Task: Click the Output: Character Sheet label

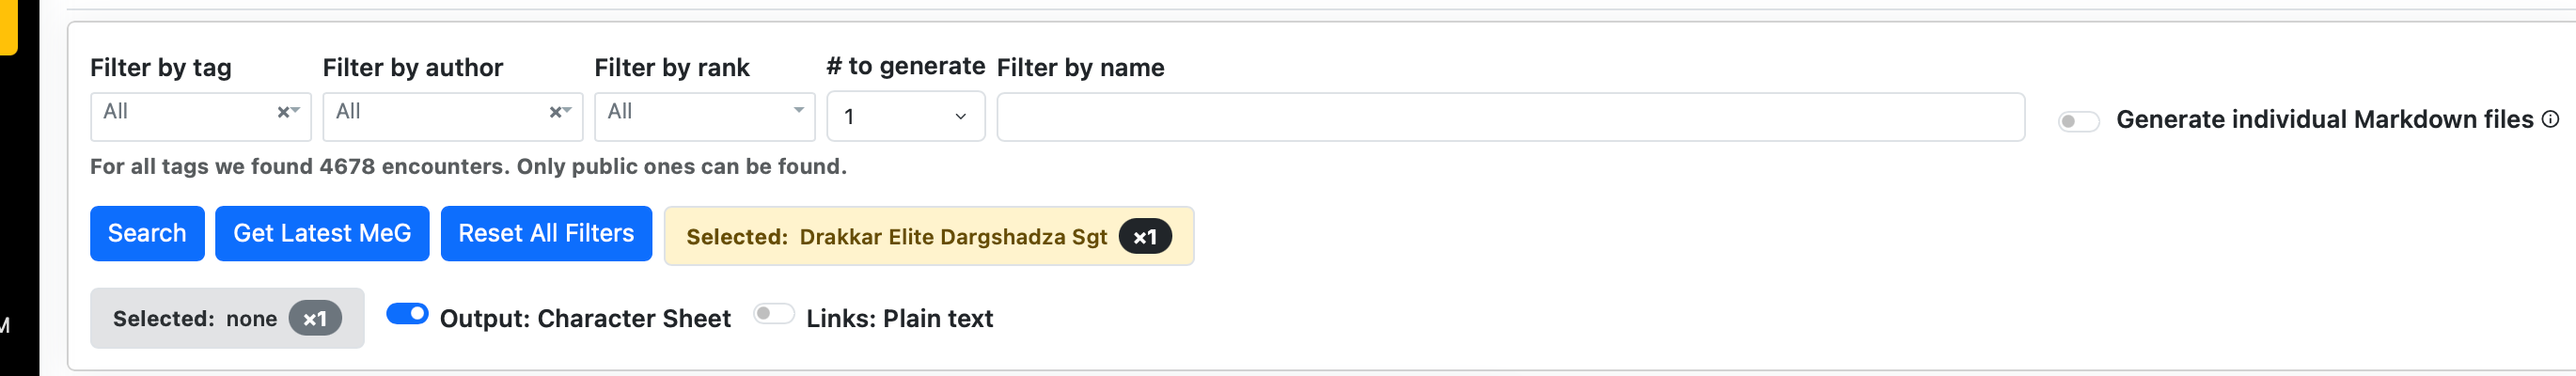Action: [585, 319]
